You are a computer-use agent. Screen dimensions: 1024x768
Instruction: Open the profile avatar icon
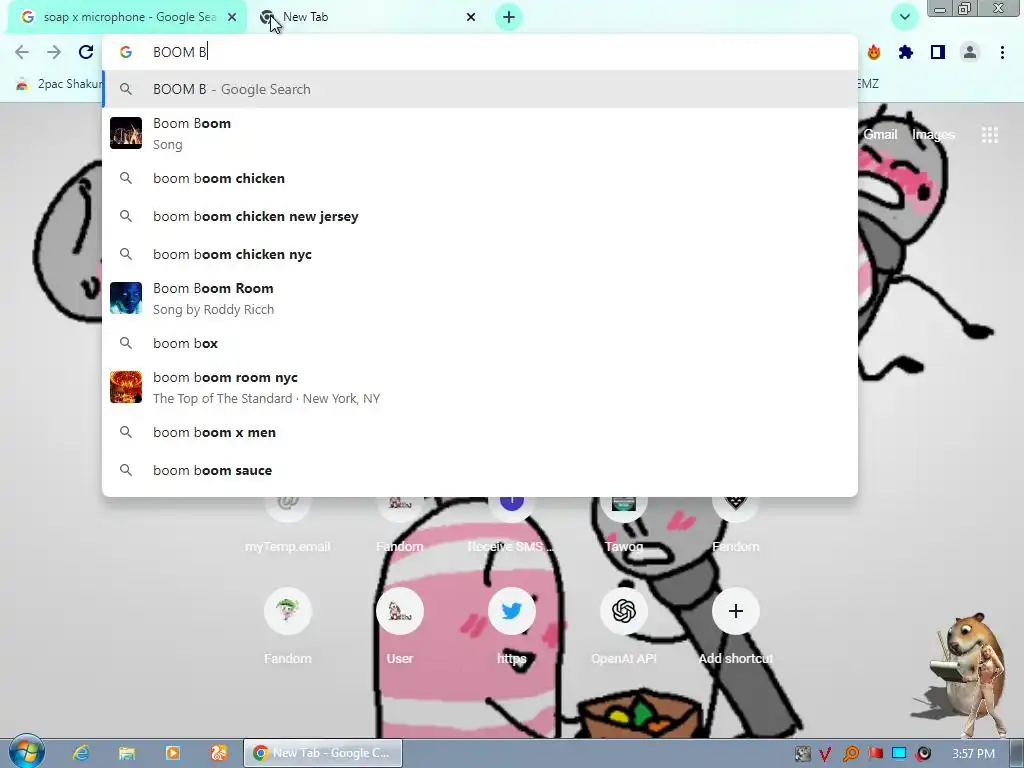[970, 52]
